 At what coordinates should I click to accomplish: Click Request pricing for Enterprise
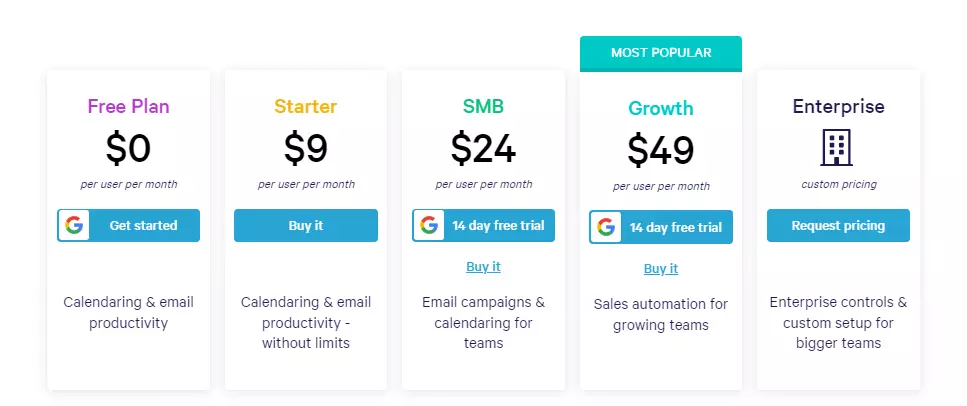pyautogui.click(x=838, y=225)
